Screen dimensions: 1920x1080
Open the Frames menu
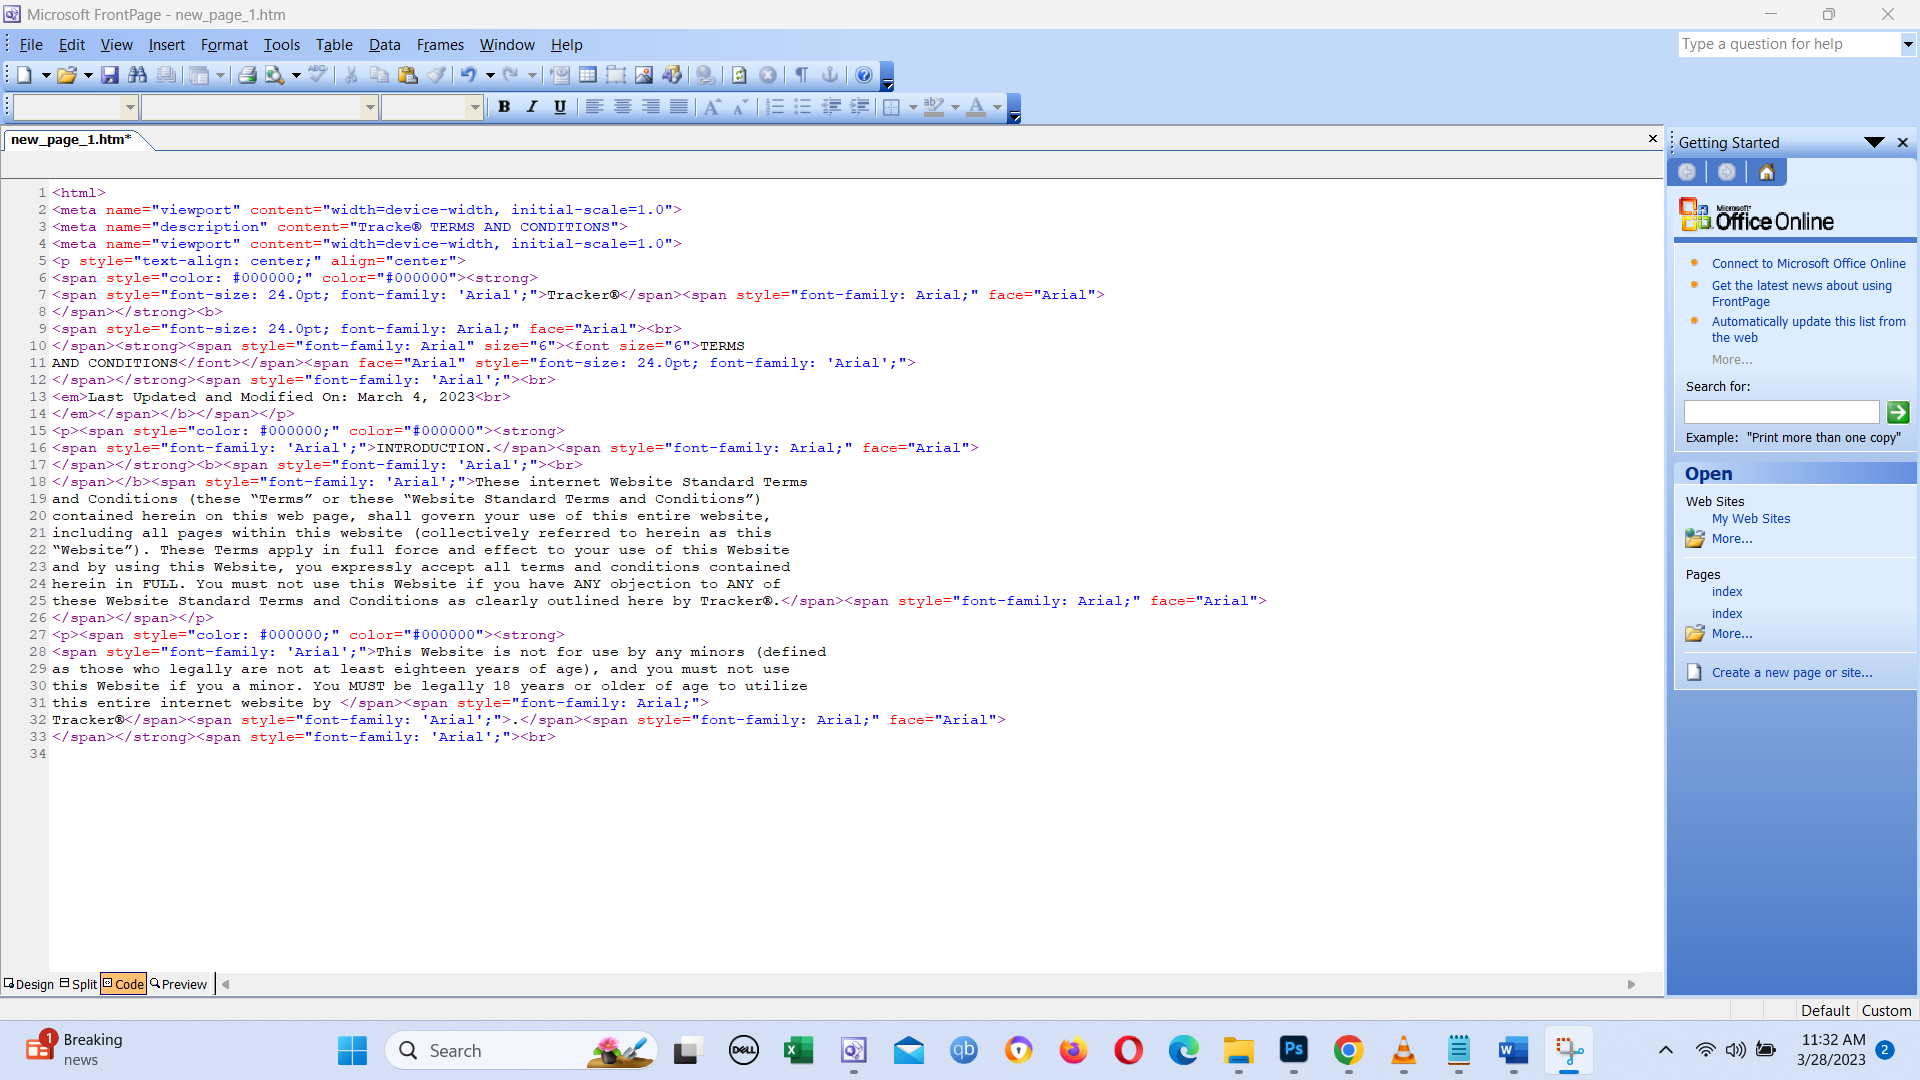tap(440, 45)
